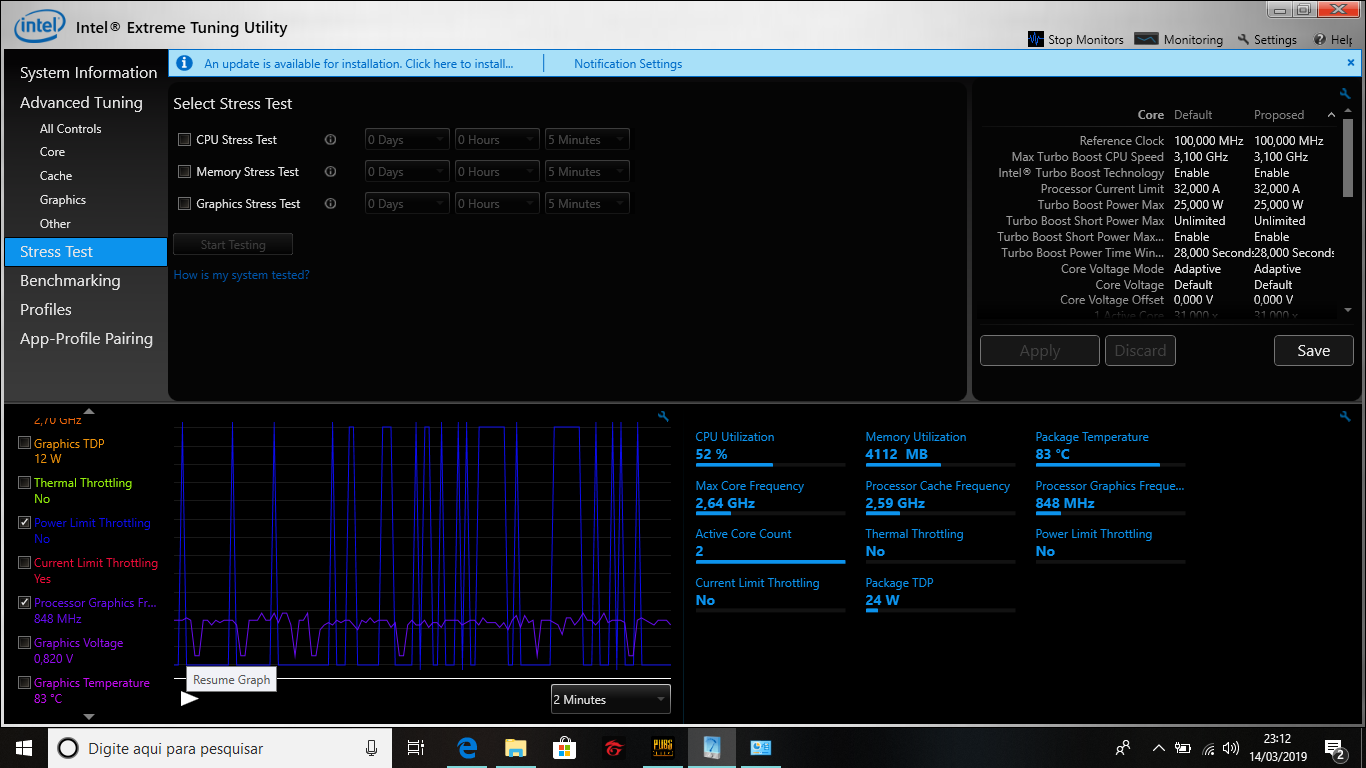Open System Information section

(x=88, y=73)
